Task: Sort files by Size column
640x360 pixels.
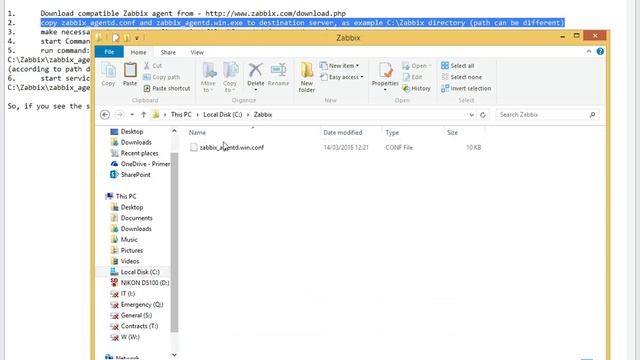Action: point(452,133)
